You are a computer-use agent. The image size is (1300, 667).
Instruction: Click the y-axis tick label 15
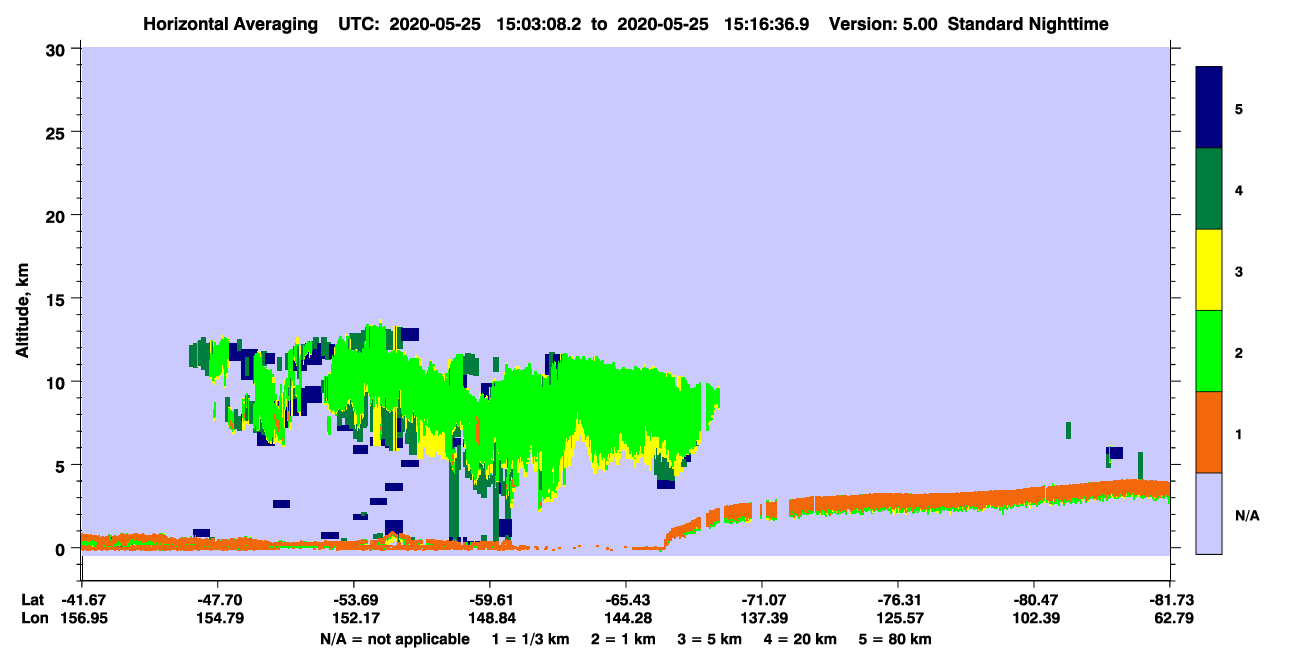[x=58, y=299]
